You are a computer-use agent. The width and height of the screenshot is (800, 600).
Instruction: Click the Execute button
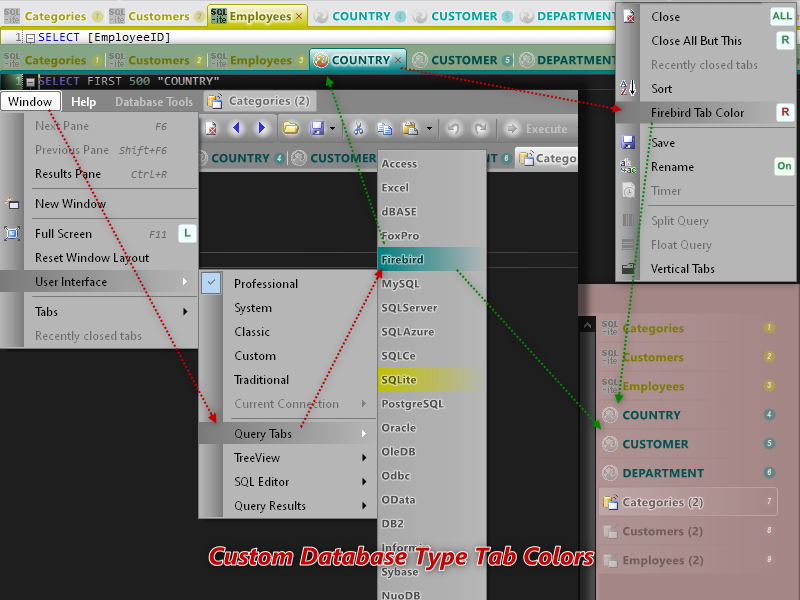537,129
